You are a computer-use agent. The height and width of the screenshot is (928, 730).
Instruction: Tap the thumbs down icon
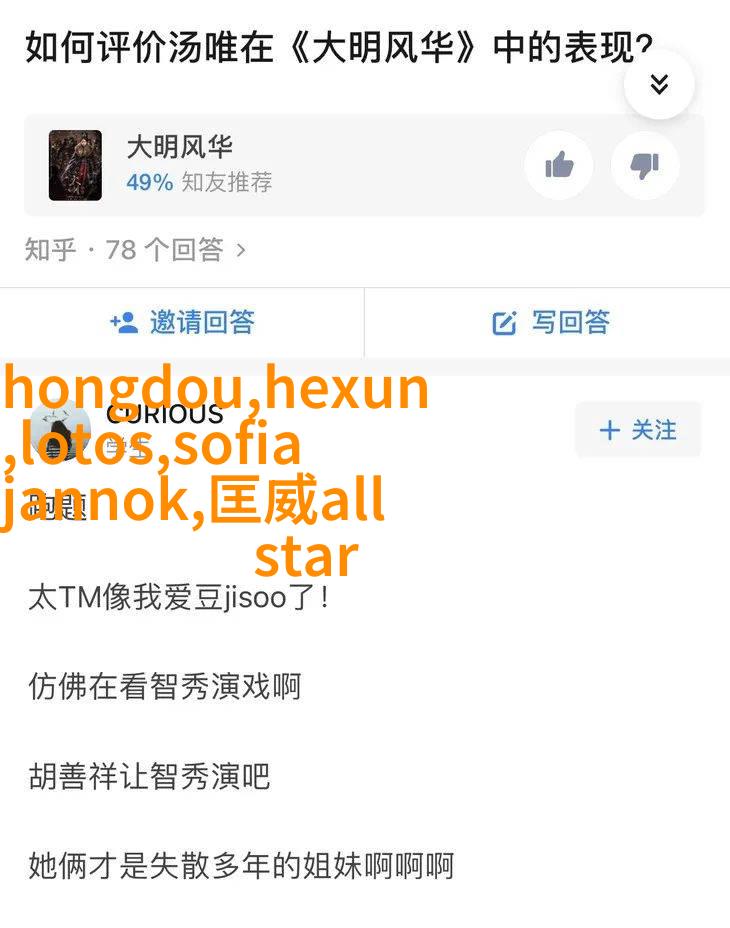[x=645, y=165]
